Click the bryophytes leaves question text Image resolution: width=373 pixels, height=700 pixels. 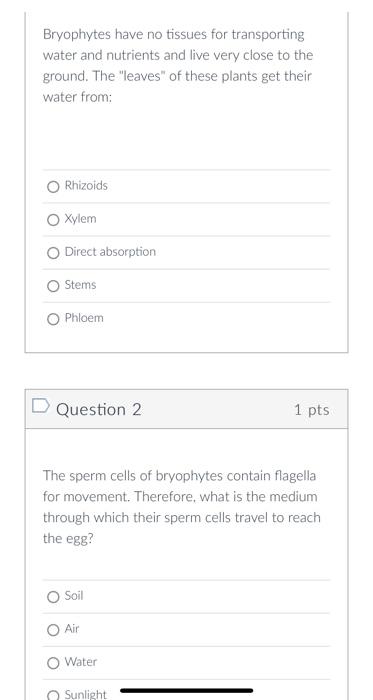click(x=178, y=66)
